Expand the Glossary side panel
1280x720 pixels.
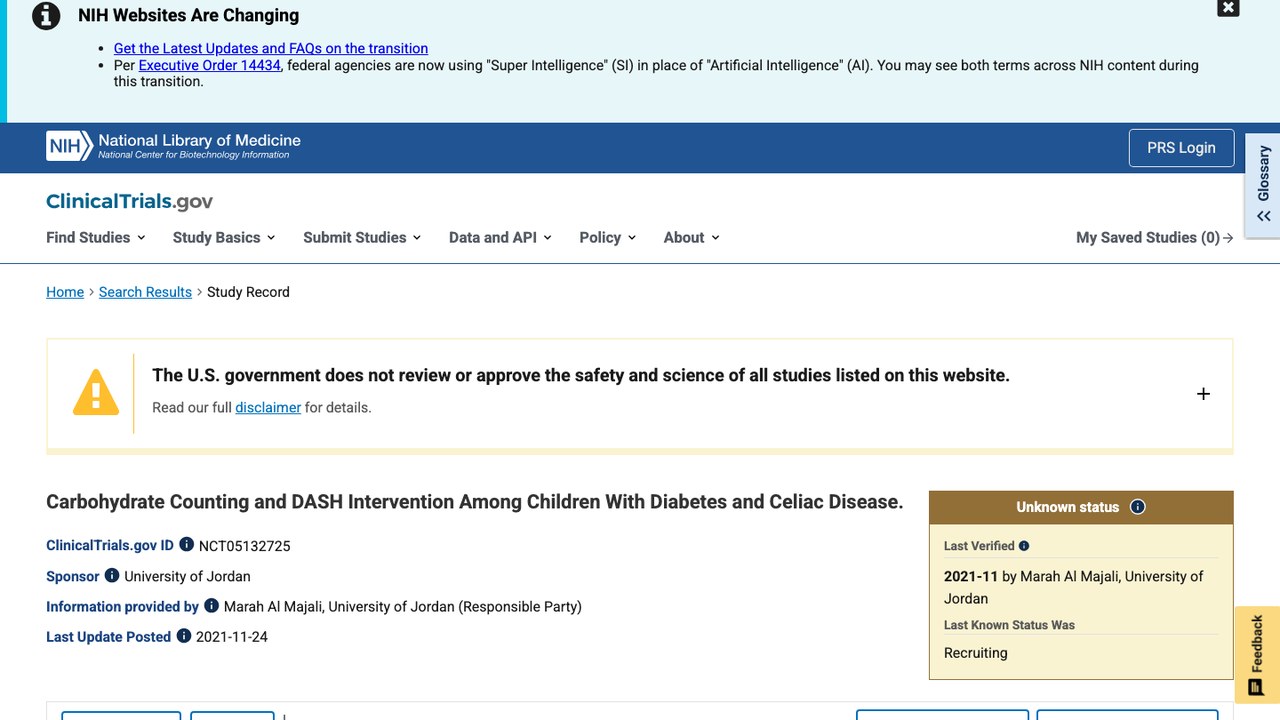[x=1263, y=186]
